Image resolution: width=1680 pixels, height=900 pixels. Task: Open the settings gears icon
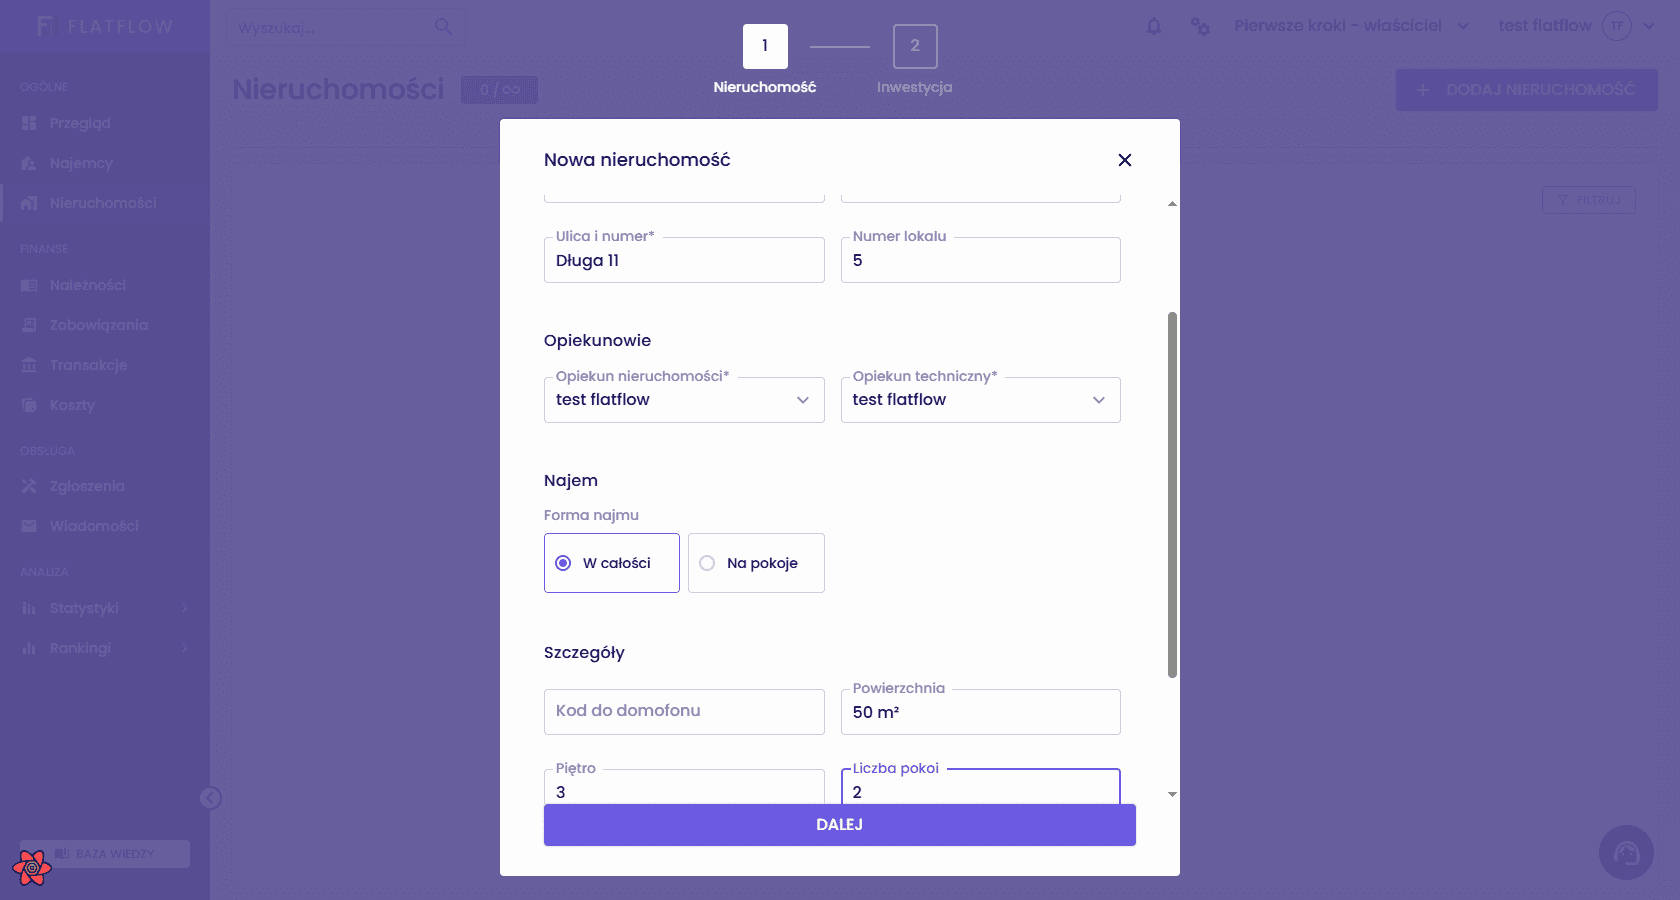[x=1200, y=26]
